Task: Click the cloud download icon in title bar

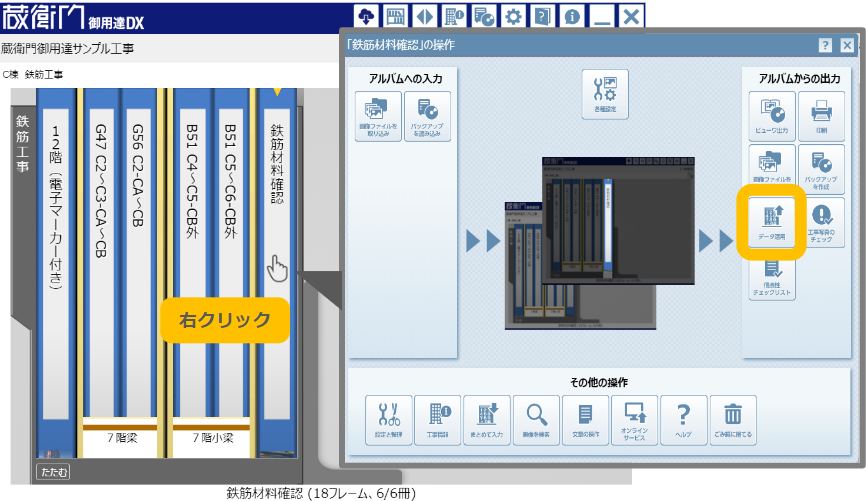Action: pos(366,16)
